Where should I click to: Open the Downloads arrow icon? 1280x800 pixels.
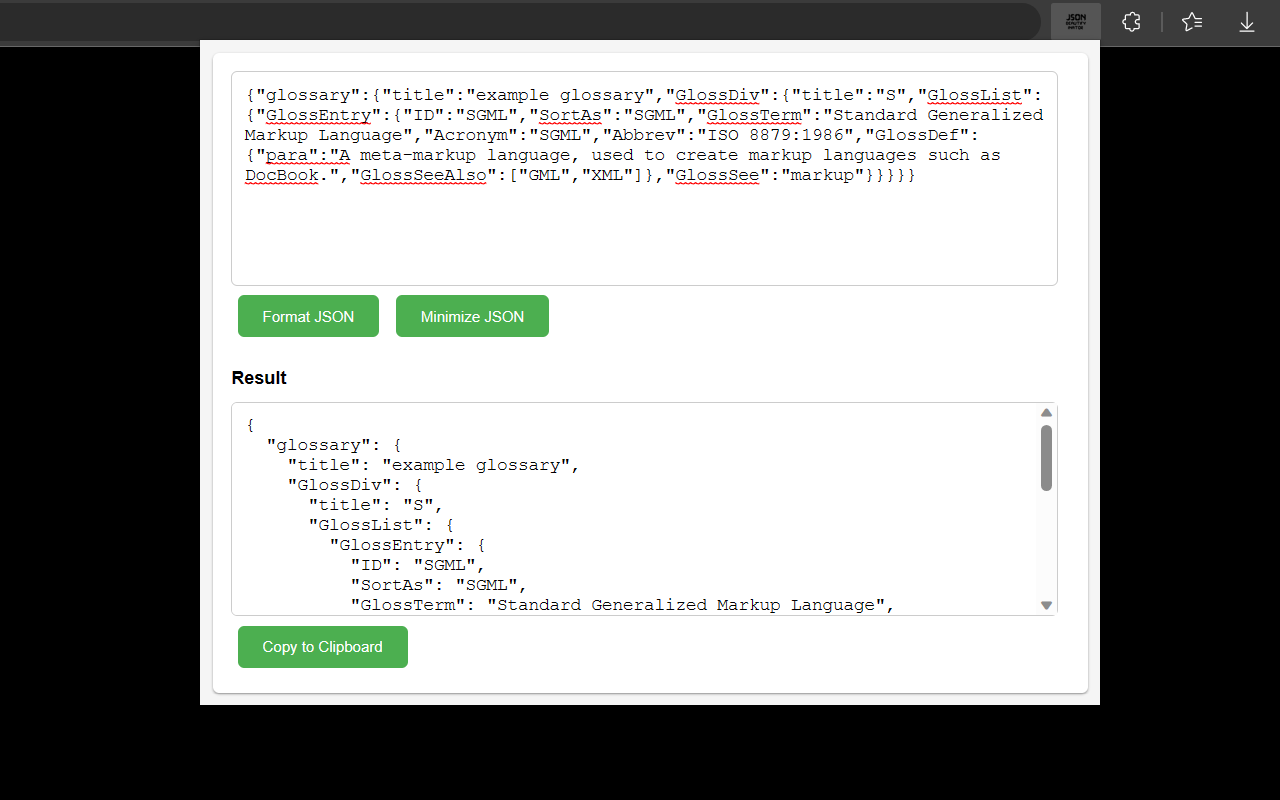1247,22
